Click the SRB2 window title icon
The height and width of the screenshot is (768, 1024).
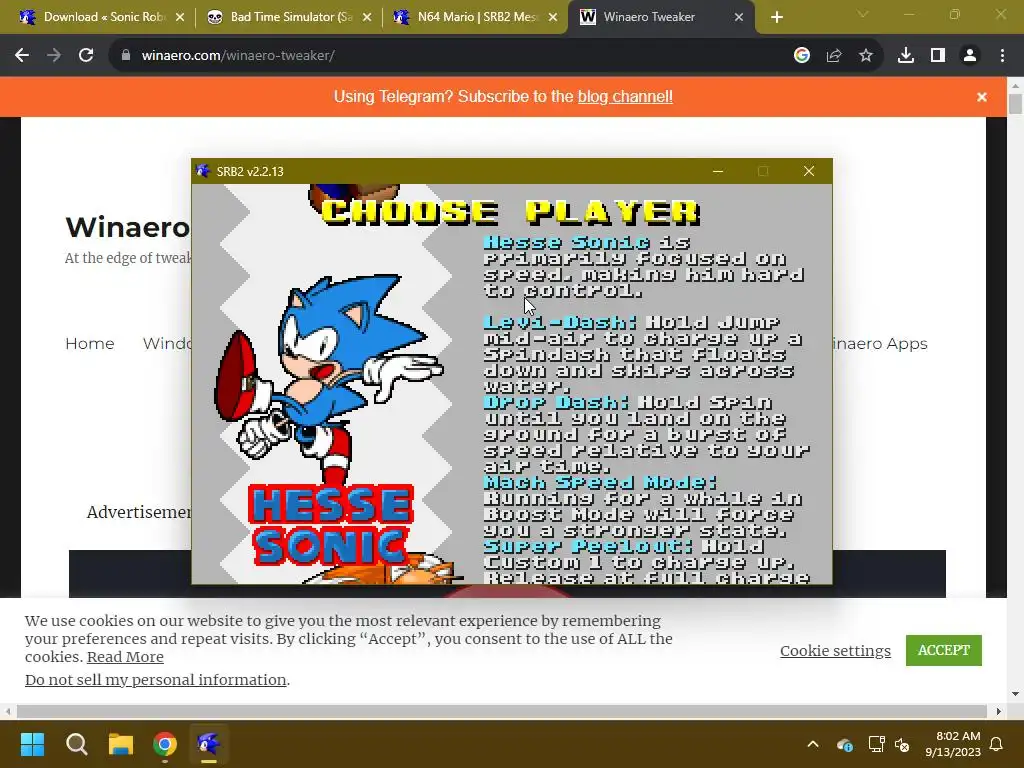click(x=203, y=171)
